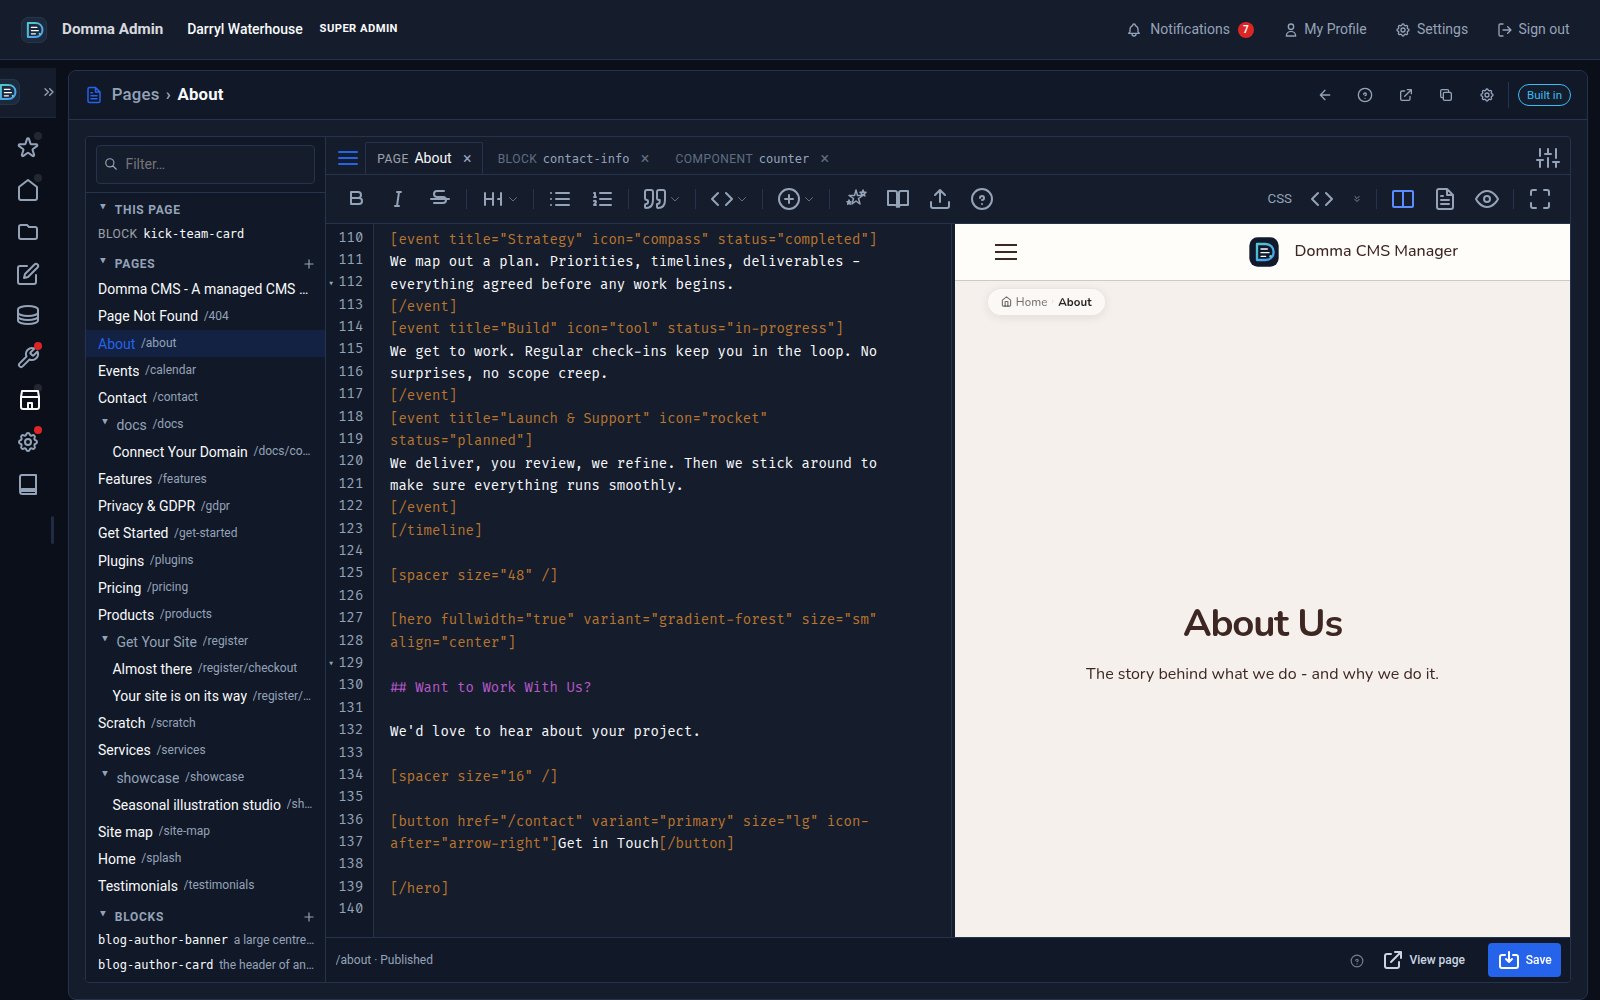Expand the left sidebar with double chevron
This screenshot has height=1000, width=1600.
[48, 92]
